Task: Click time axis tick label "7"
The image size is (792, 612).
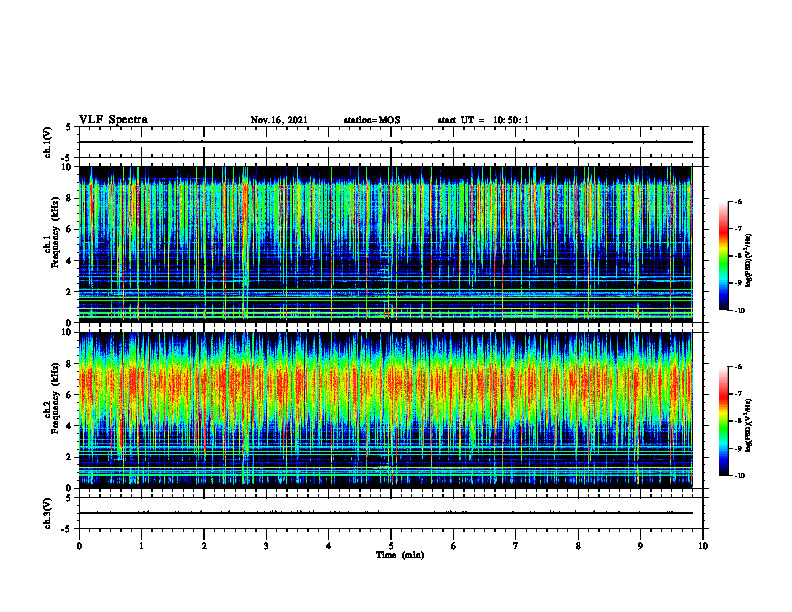Action: pos(516,546)
